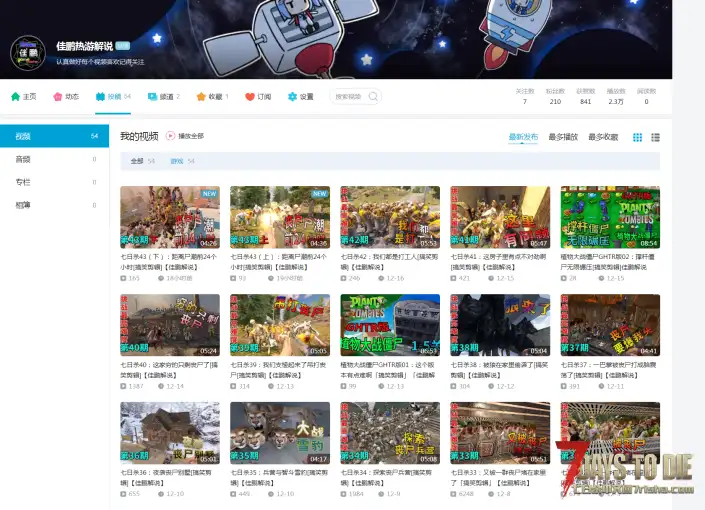Image resolution: width=705 pixels, height=510 pixels.
Task: View the 粉丝数 followers count 210
Action: pos(555,96)
